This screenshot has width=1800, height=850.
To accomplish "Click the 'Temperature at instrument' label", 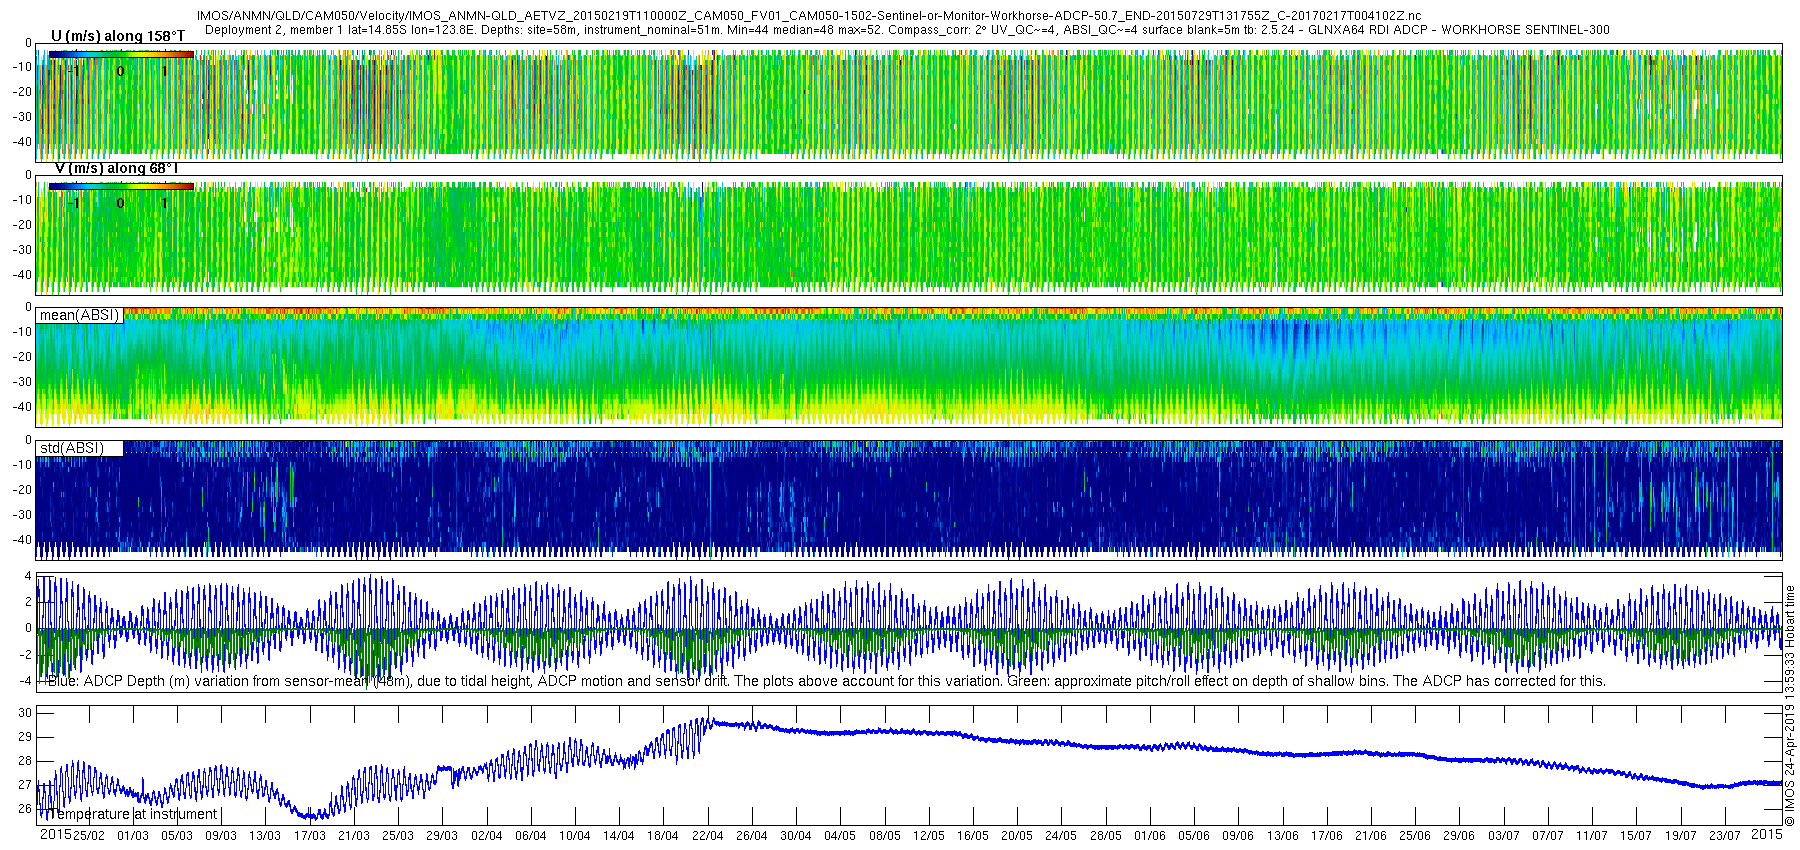I will tap(132, 814).
